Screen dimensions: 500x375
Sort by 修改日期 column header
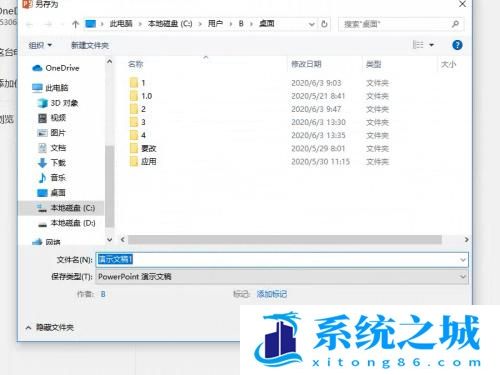[x=306, y=64]
